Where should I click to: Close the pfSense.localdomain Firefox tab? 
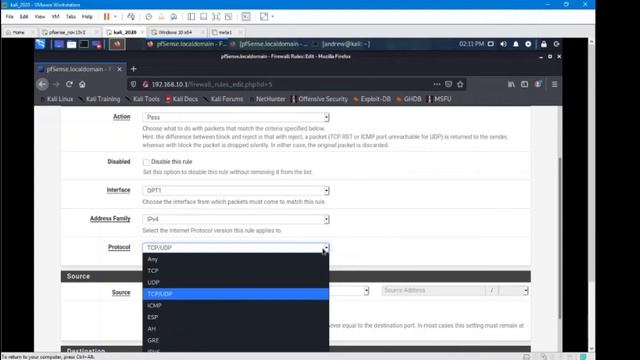(119, 69)
